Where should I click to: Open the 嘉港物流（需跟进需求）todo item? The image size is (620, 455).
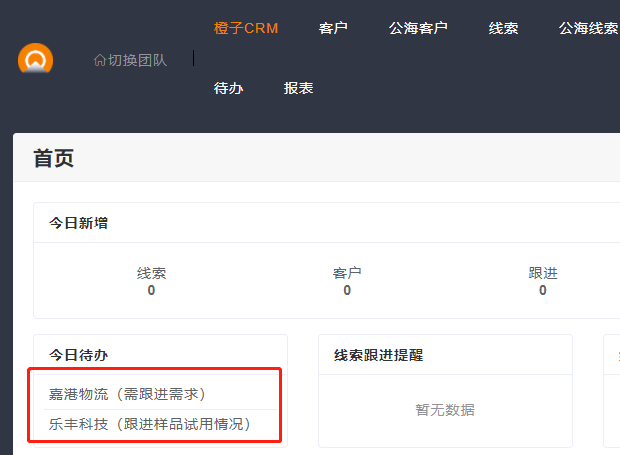[x=127, y=394]
